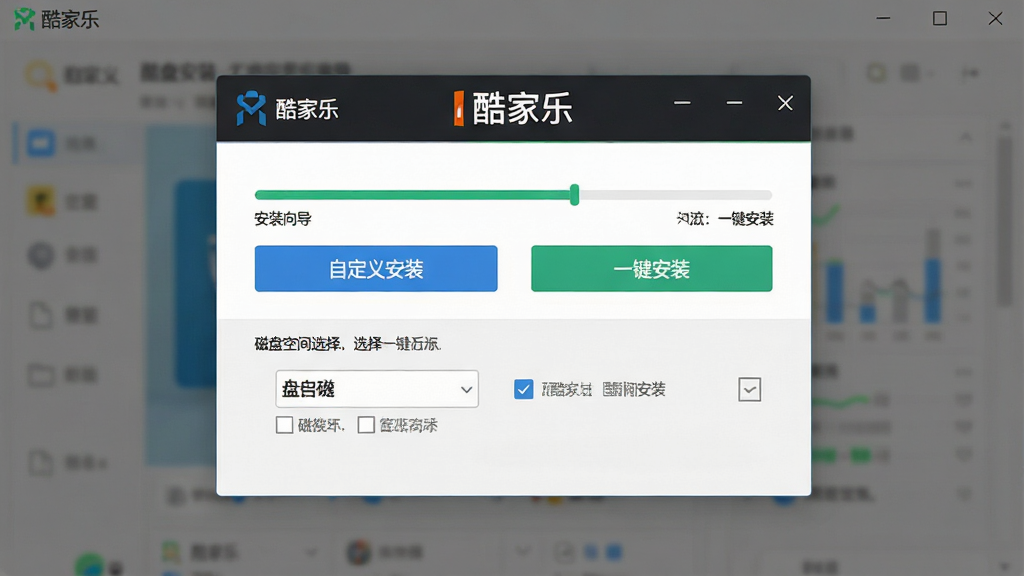This screenshot has height=576, width=1024.
Task: Click the left dash button in the installer header
Action: pos(682,103)
